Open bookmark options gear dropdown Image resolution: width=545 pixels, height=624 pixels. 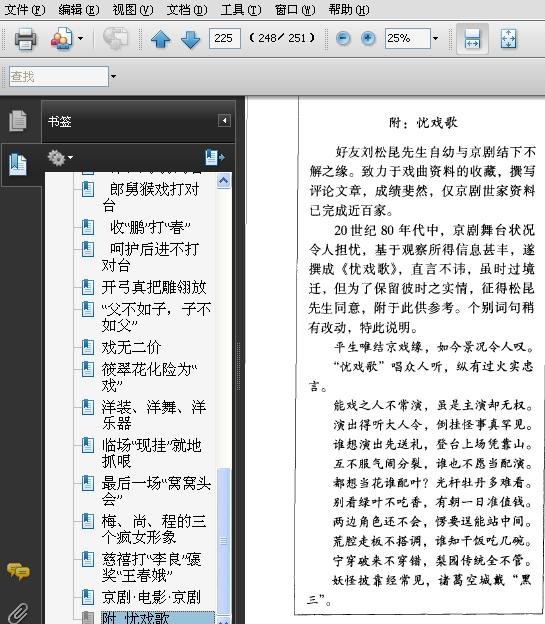pos(60,158)
